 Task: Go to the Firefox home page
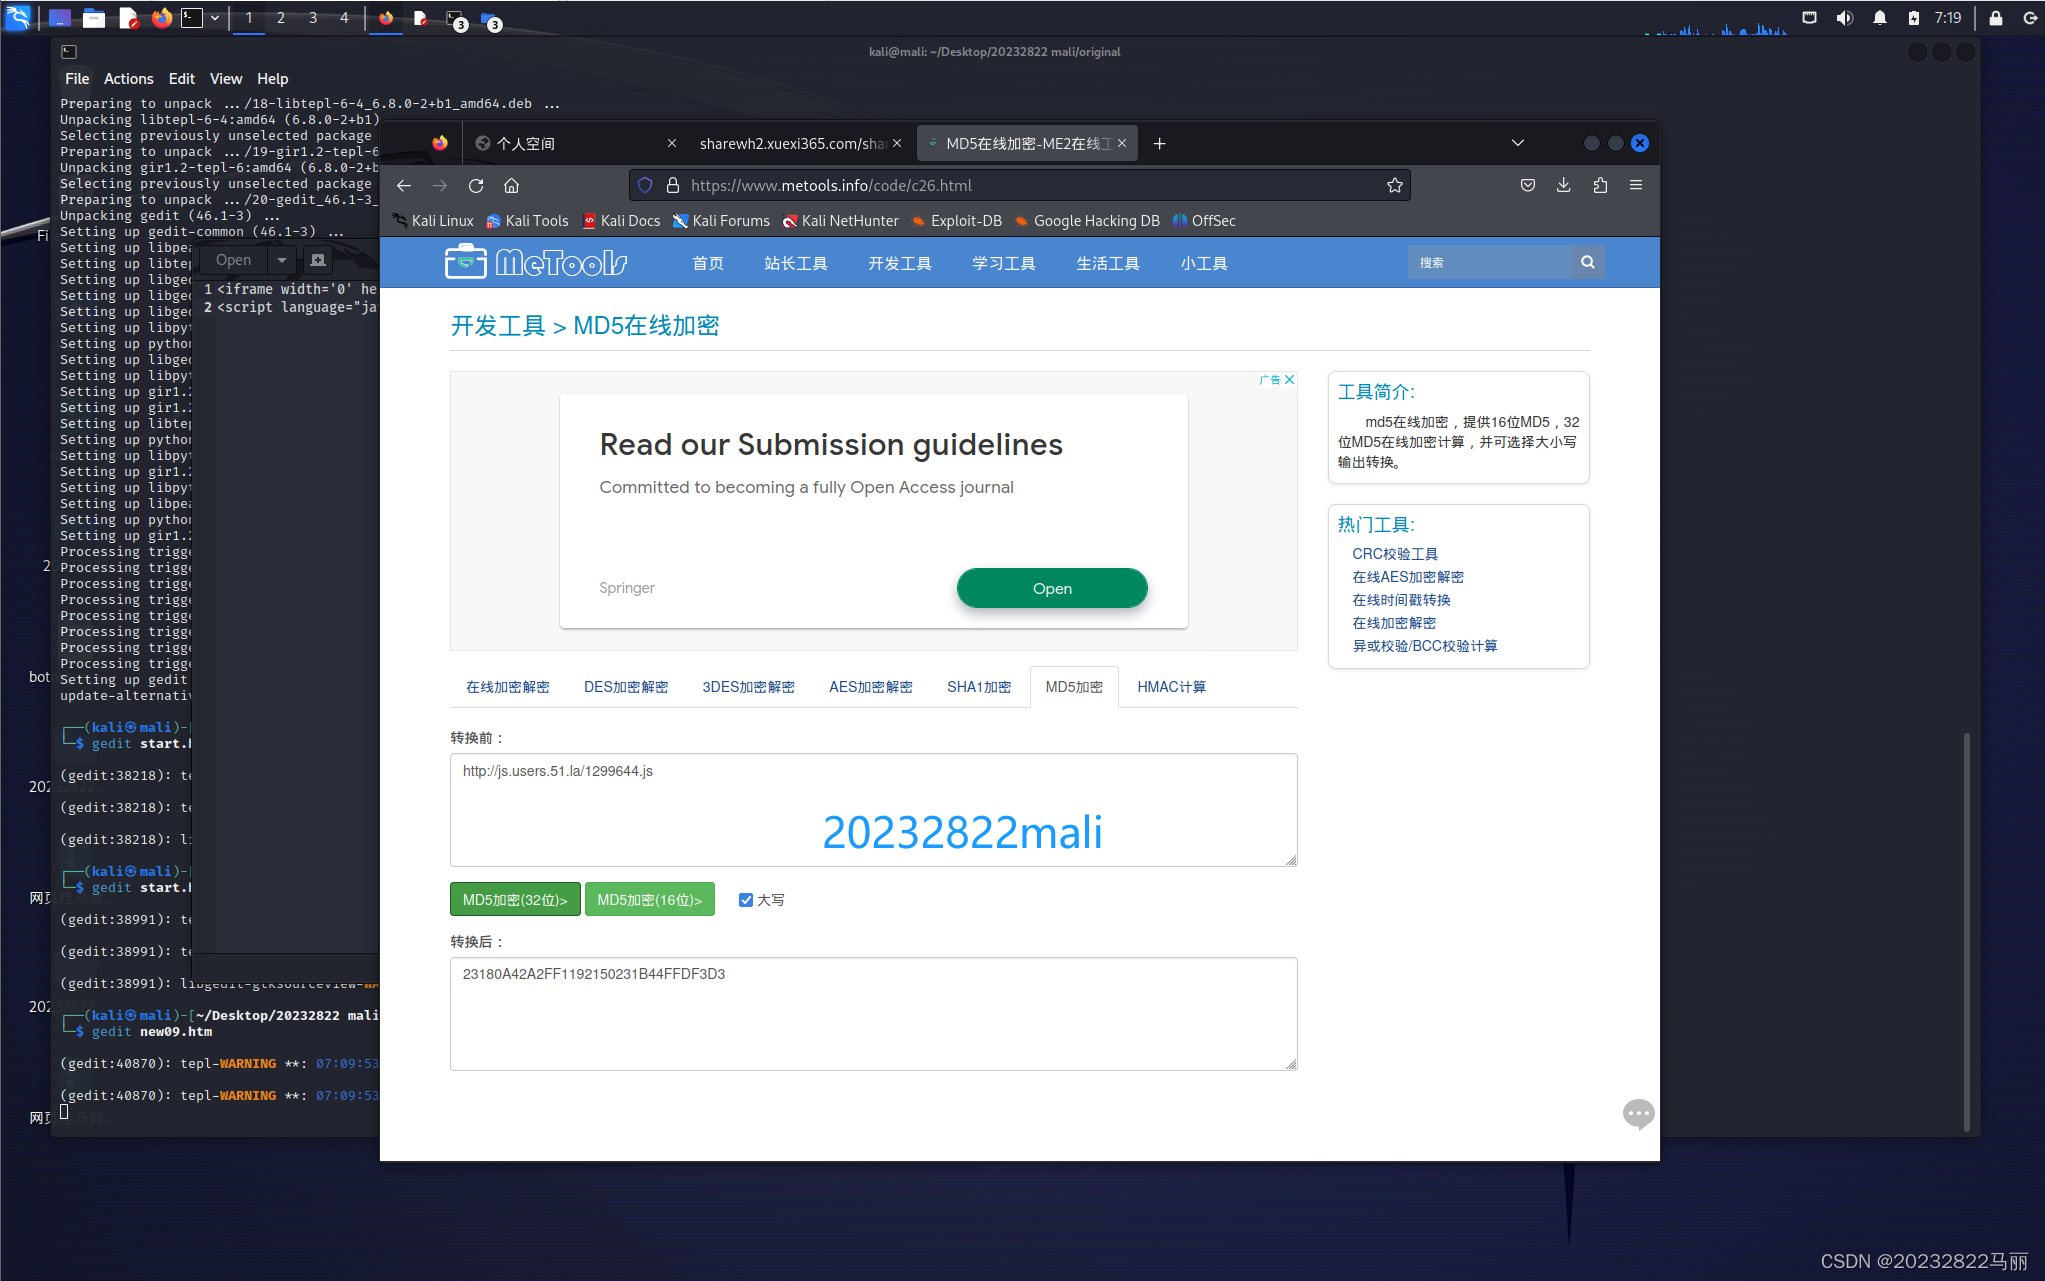click(512, 186)
